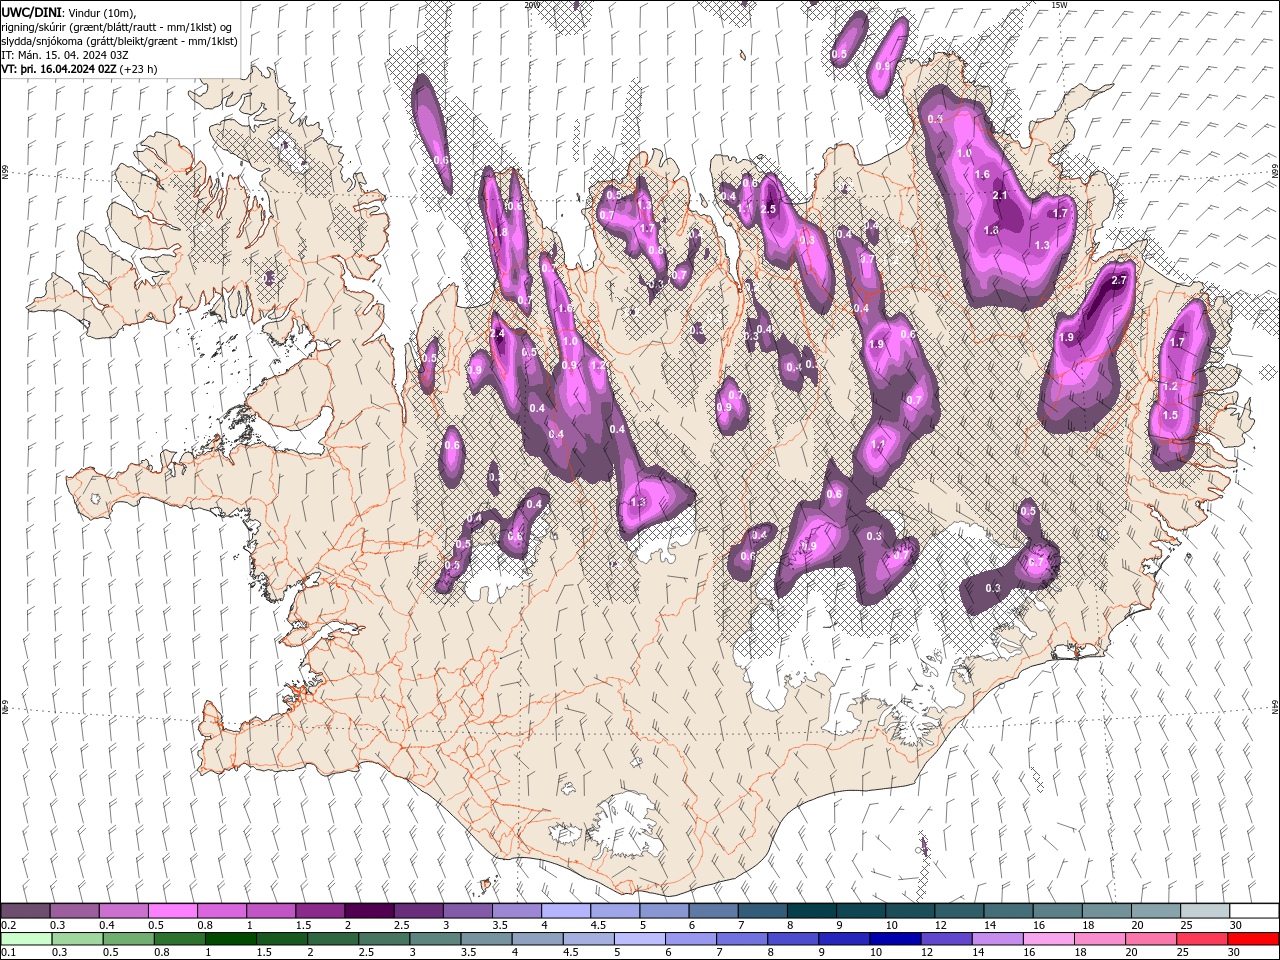Click the bright red rain swatch labeled 30
Screen dimensions: 1280x960
[1253, 939]
